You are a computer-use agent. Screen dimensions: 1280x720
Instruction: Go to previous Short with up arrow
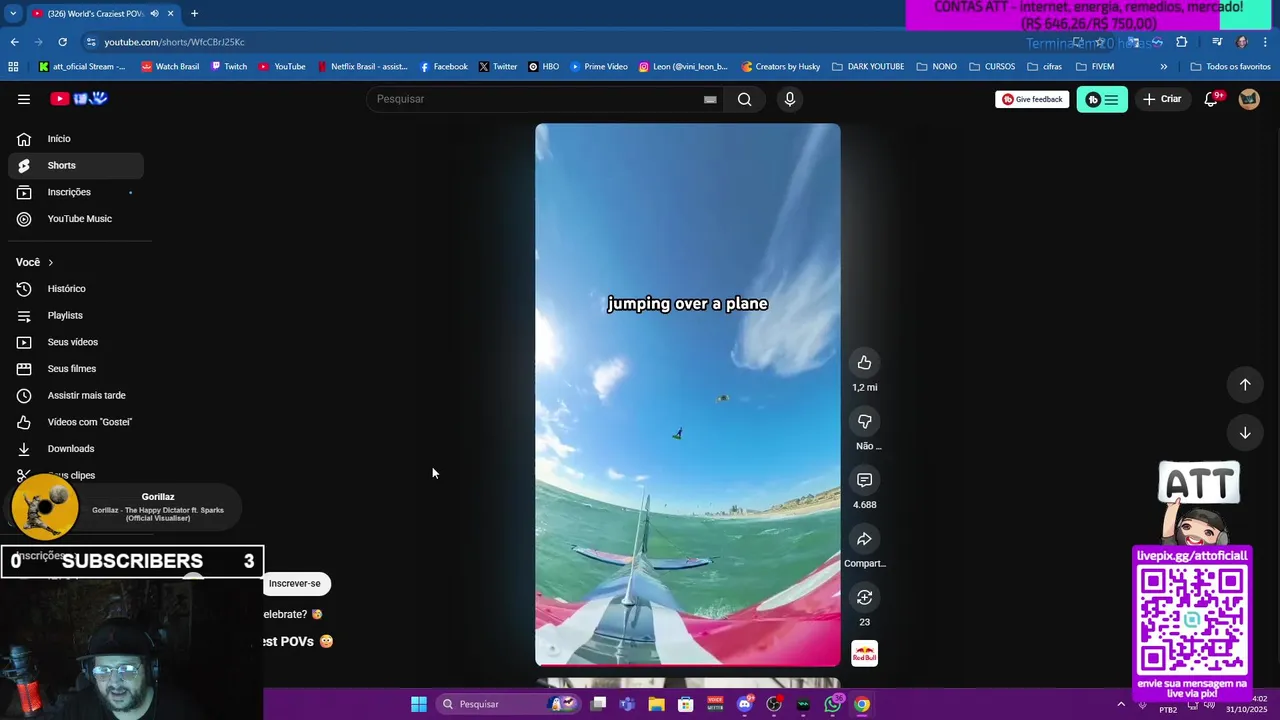(x=1245, y=385)
